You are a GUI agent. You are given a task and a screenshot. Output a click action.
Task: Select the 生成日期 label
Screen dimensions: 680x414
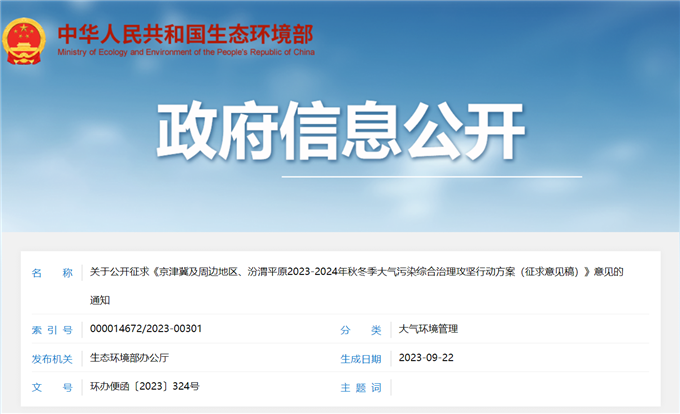[x=361, y=359]
